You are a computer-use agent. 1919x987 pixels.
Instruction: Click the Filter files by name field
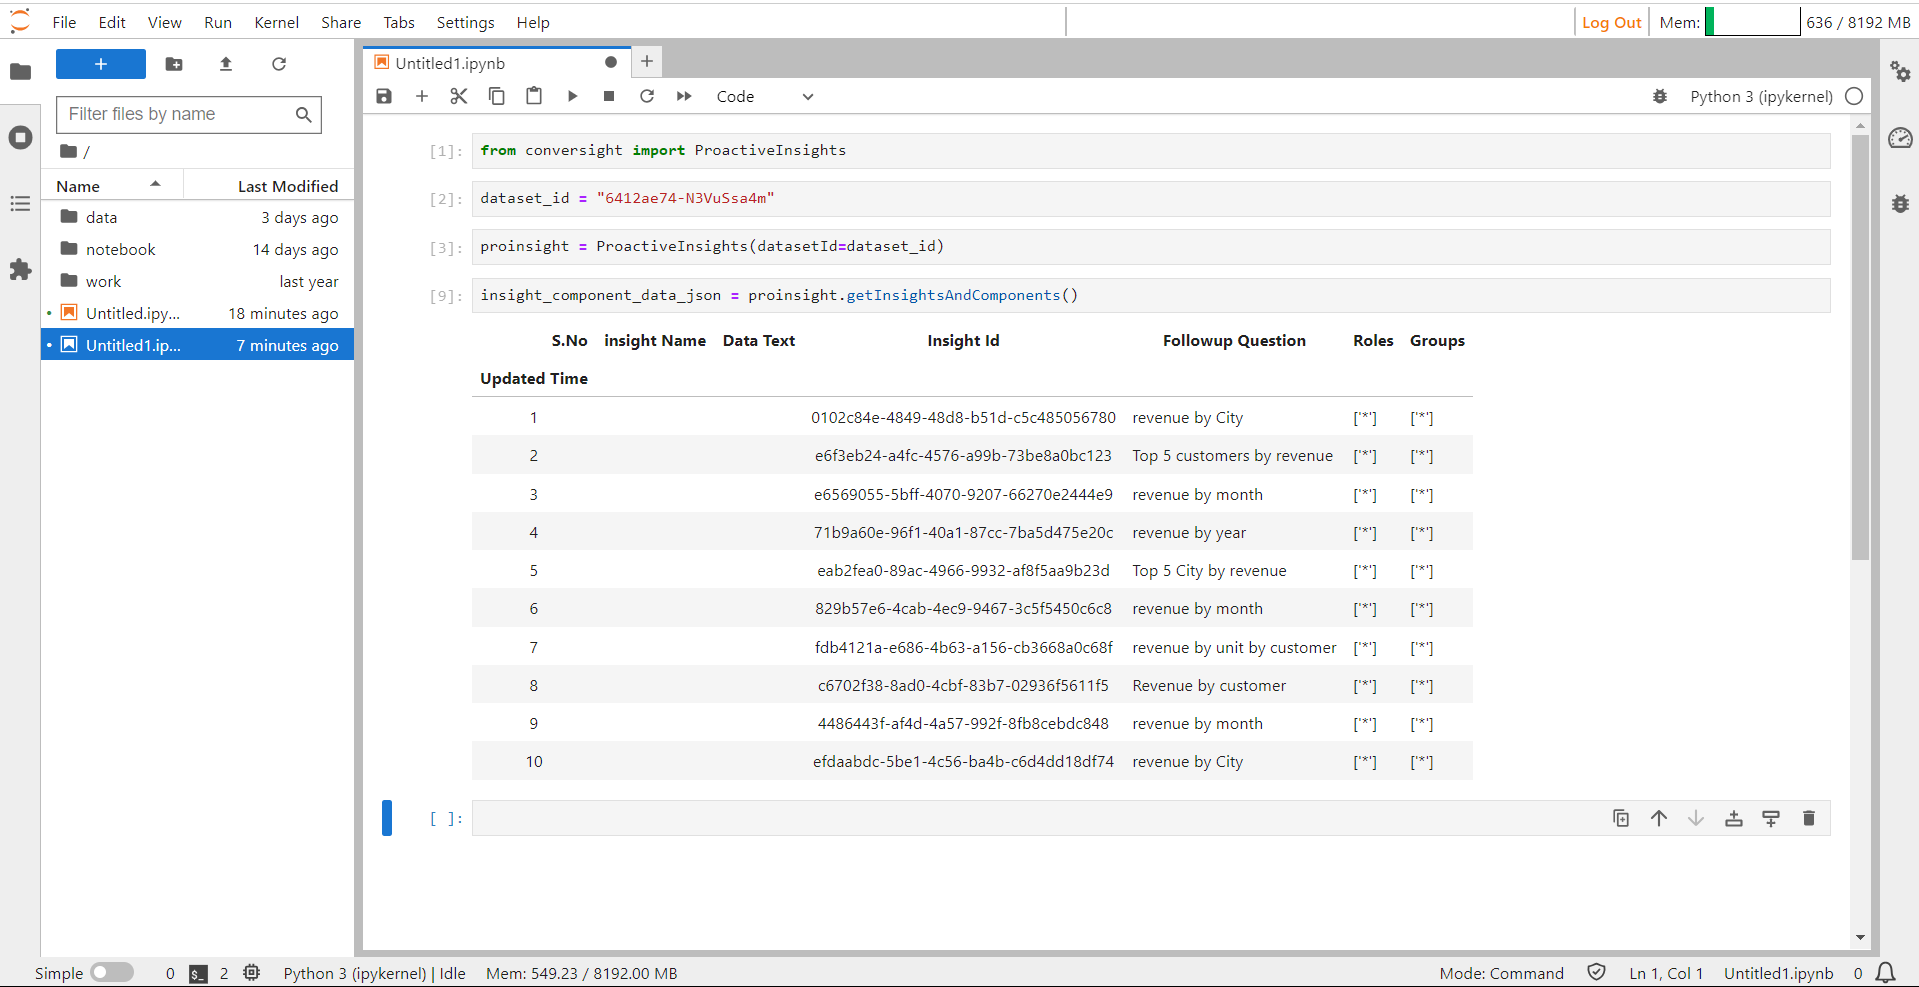189,114
